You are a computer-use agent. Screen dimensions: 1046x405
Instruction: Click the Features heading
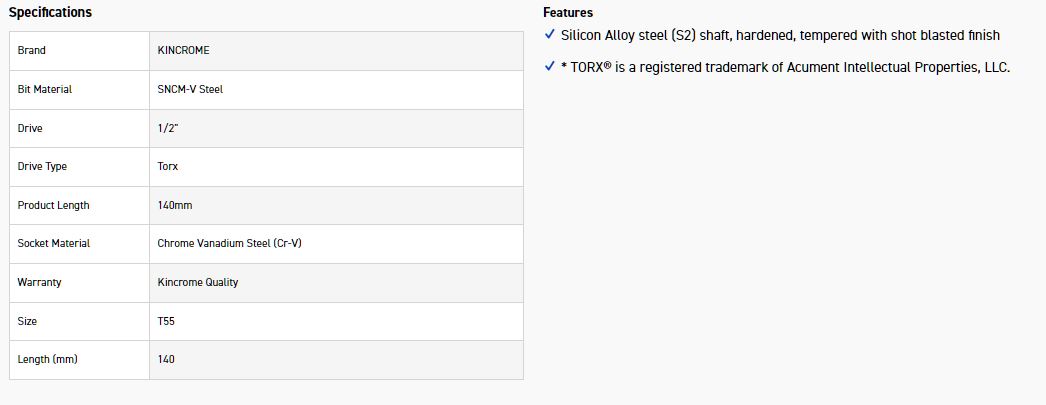coord(568,13)
